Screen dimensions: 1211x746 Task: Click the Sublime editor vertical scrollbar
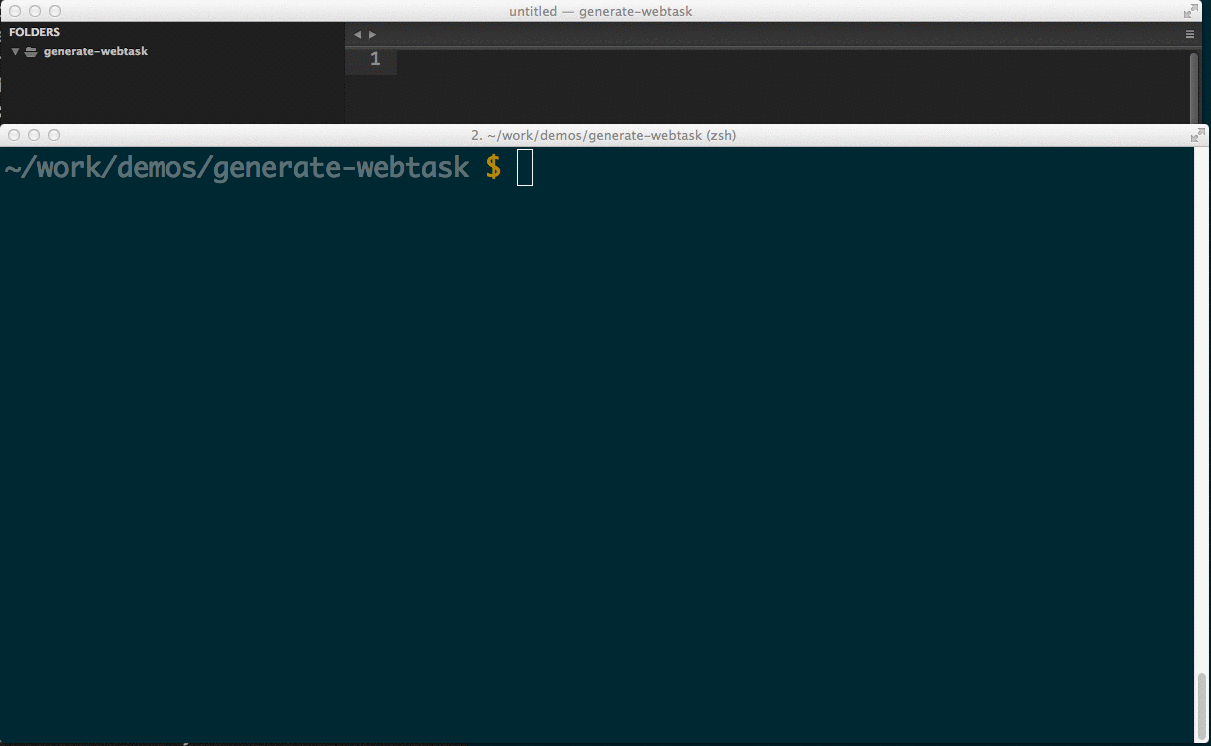coord(1194,88)
